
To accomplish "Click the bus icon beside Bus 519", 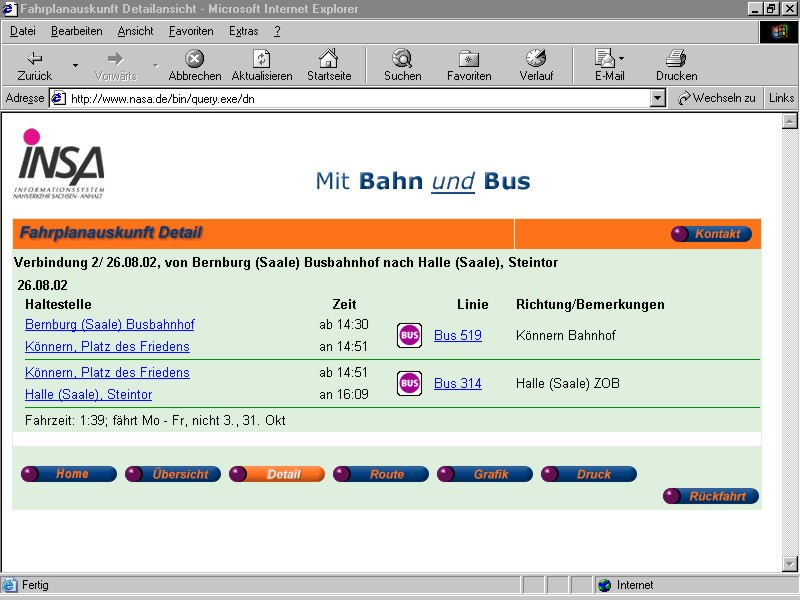I will (x=409, y=335).
